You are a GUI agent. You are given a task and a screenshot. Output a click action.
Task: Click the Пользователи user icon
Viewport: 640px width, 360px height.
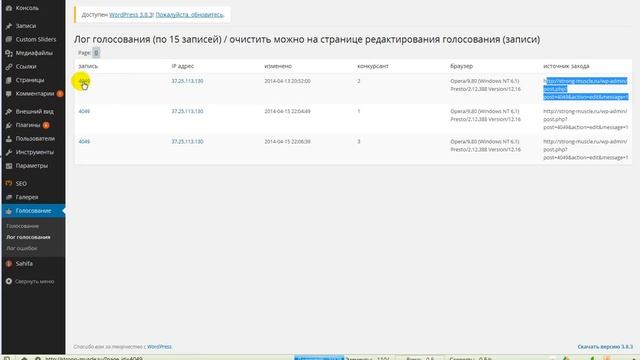pos(9,139)
